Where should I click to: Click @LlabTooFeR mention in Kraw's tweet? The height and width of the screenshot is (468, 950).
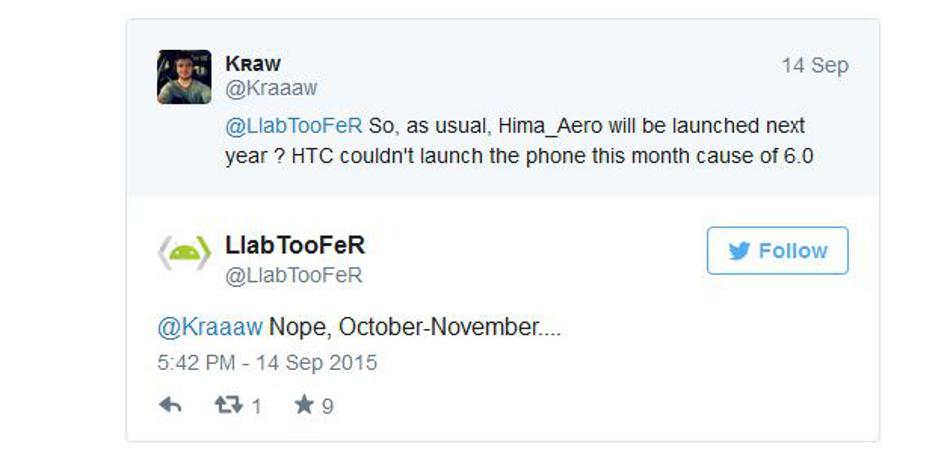pyautogui.click(x=293, y=125)
